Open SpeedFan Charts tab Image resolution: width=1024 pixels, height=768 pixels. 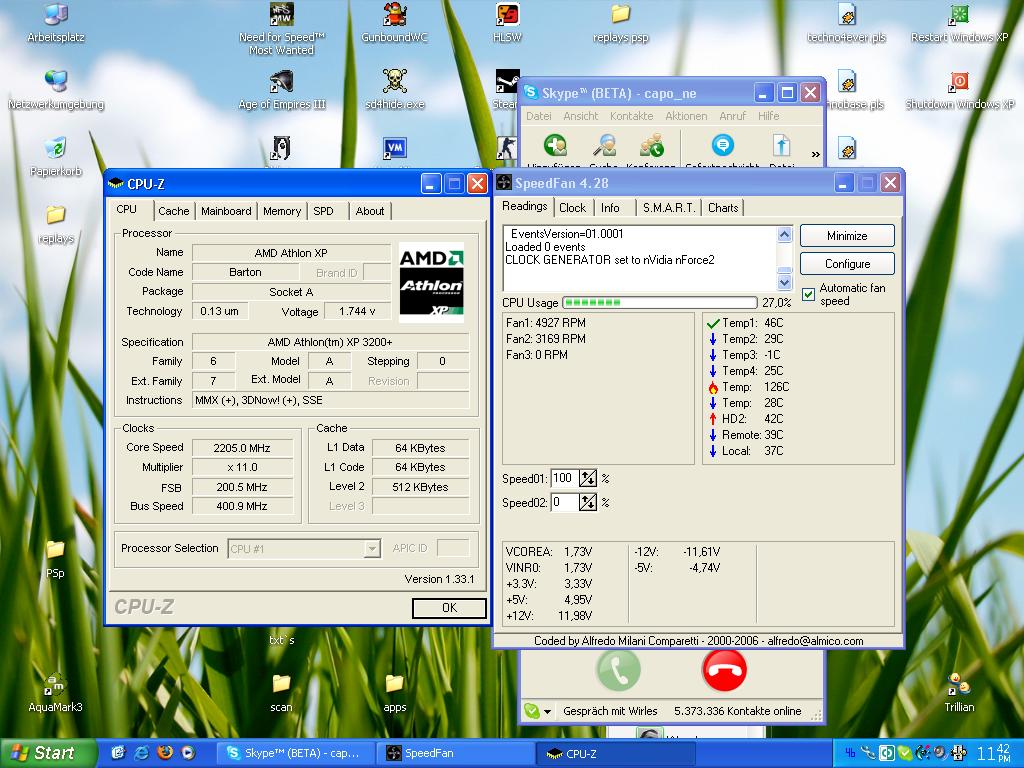(x=723, y=208)
